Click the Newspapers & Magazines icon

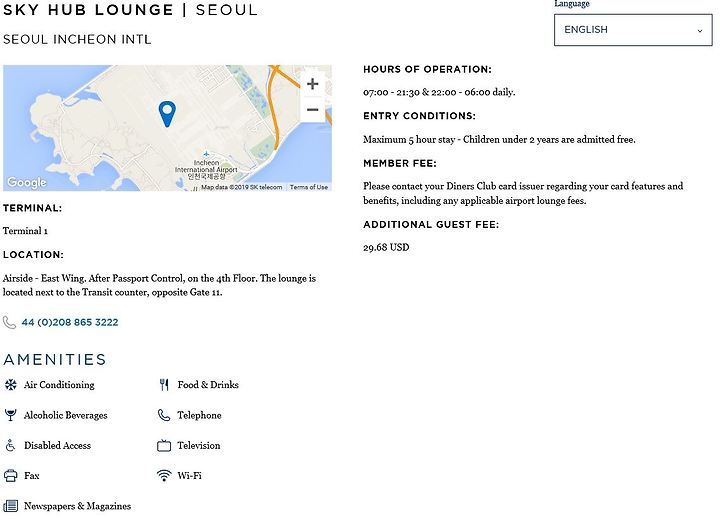click(11, 506)
